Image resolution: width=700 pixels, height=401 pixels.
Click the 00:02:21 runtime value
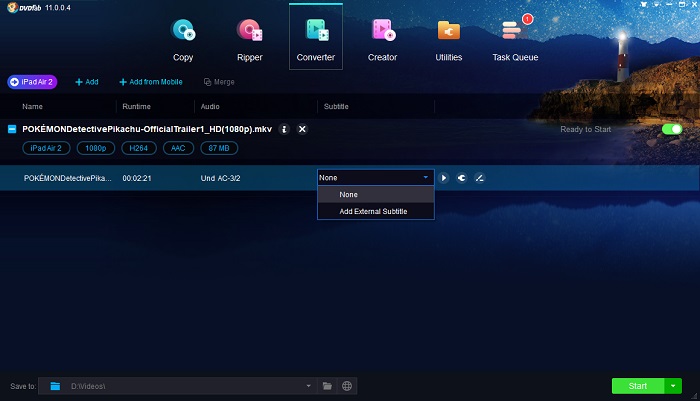click(x=137, y=178)
